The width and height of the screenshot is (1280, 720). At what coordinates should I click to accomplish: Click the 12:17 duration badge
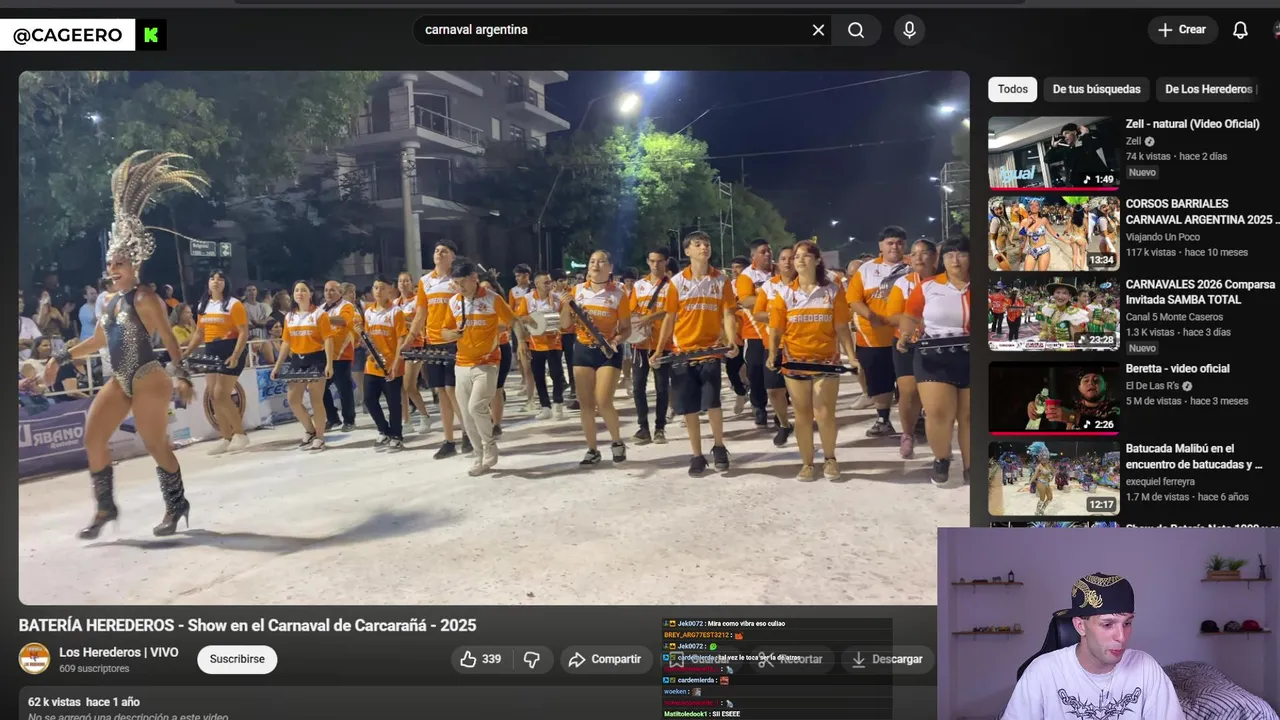coord(1101,505)
